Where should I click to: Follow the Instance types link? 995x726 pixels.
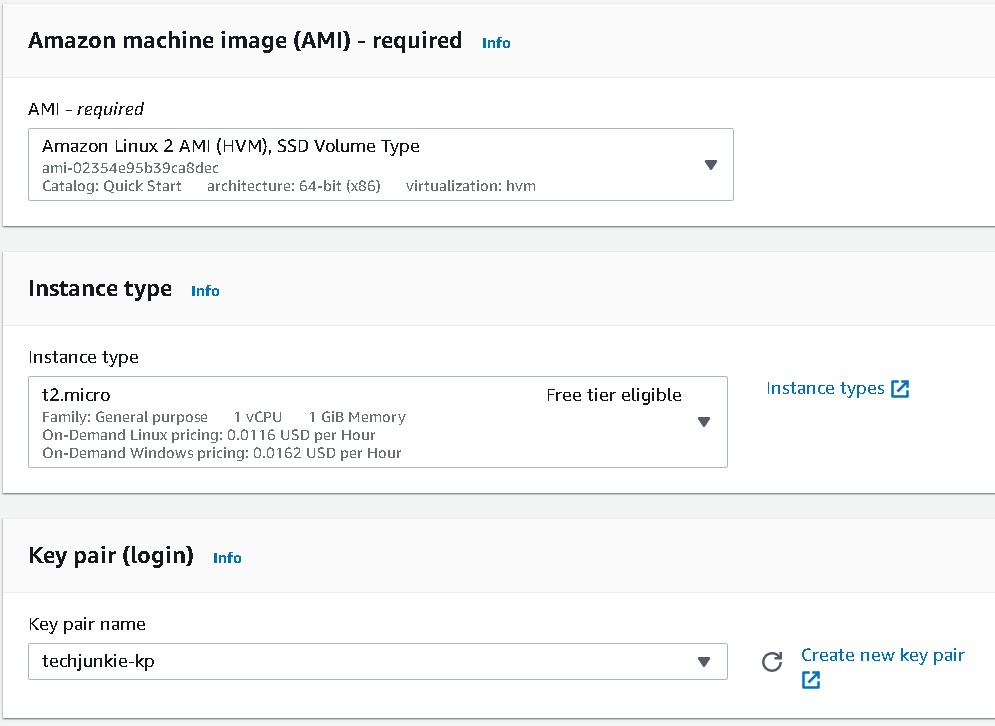click(x=825, y=388)
